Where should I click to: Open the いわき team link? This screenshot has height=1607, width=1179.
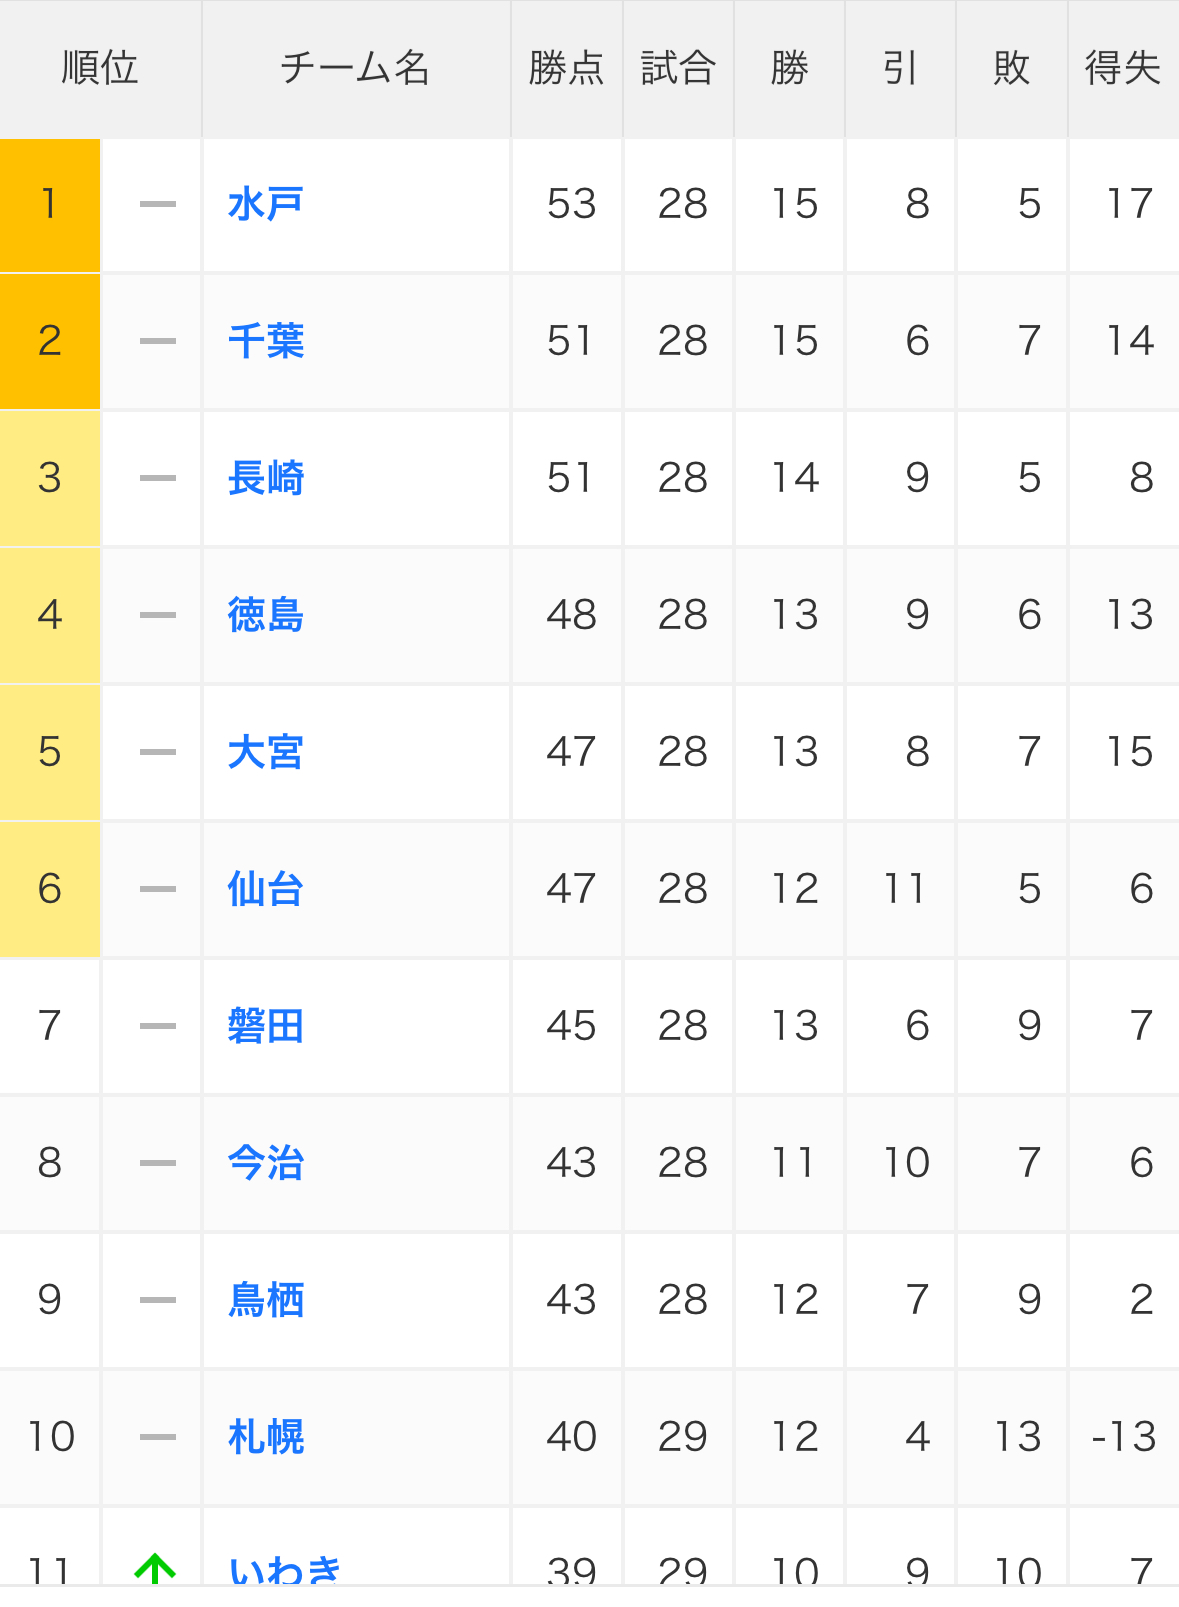point(285,1570)
